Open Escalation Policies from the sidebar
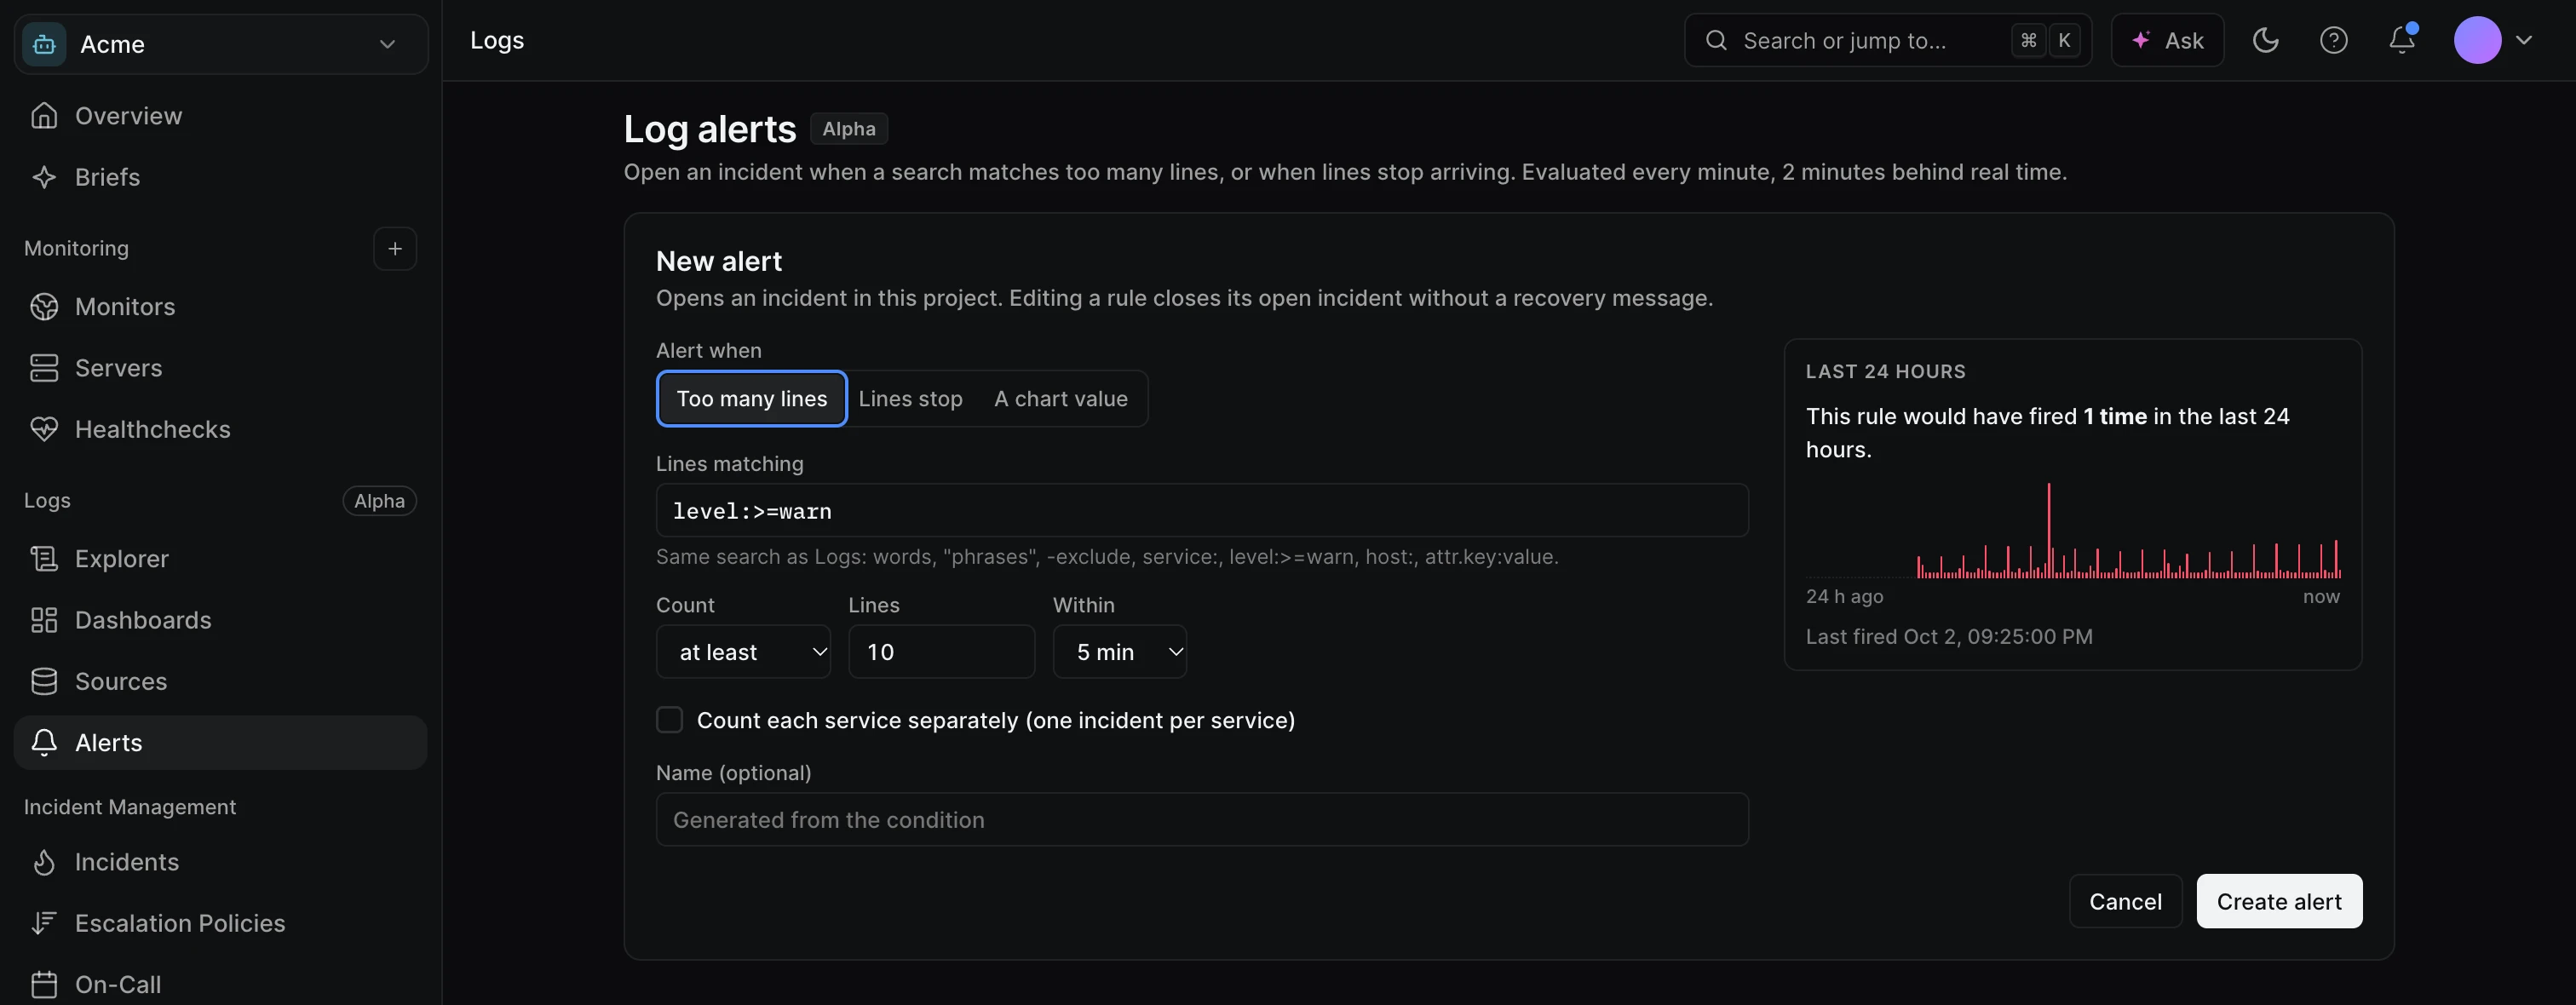The width and height of the screenshot is (2576, 1005). click(220, 923)
